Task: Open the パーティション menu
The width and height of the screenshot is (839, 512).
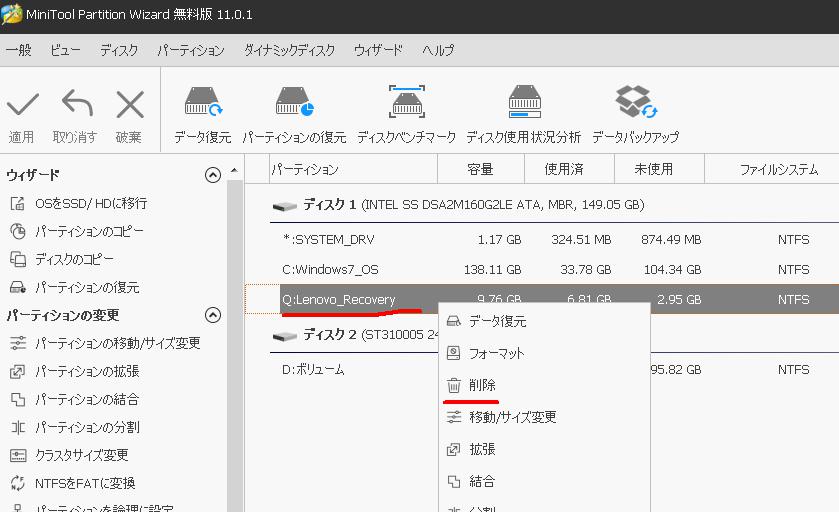Action: click(191, 50)
